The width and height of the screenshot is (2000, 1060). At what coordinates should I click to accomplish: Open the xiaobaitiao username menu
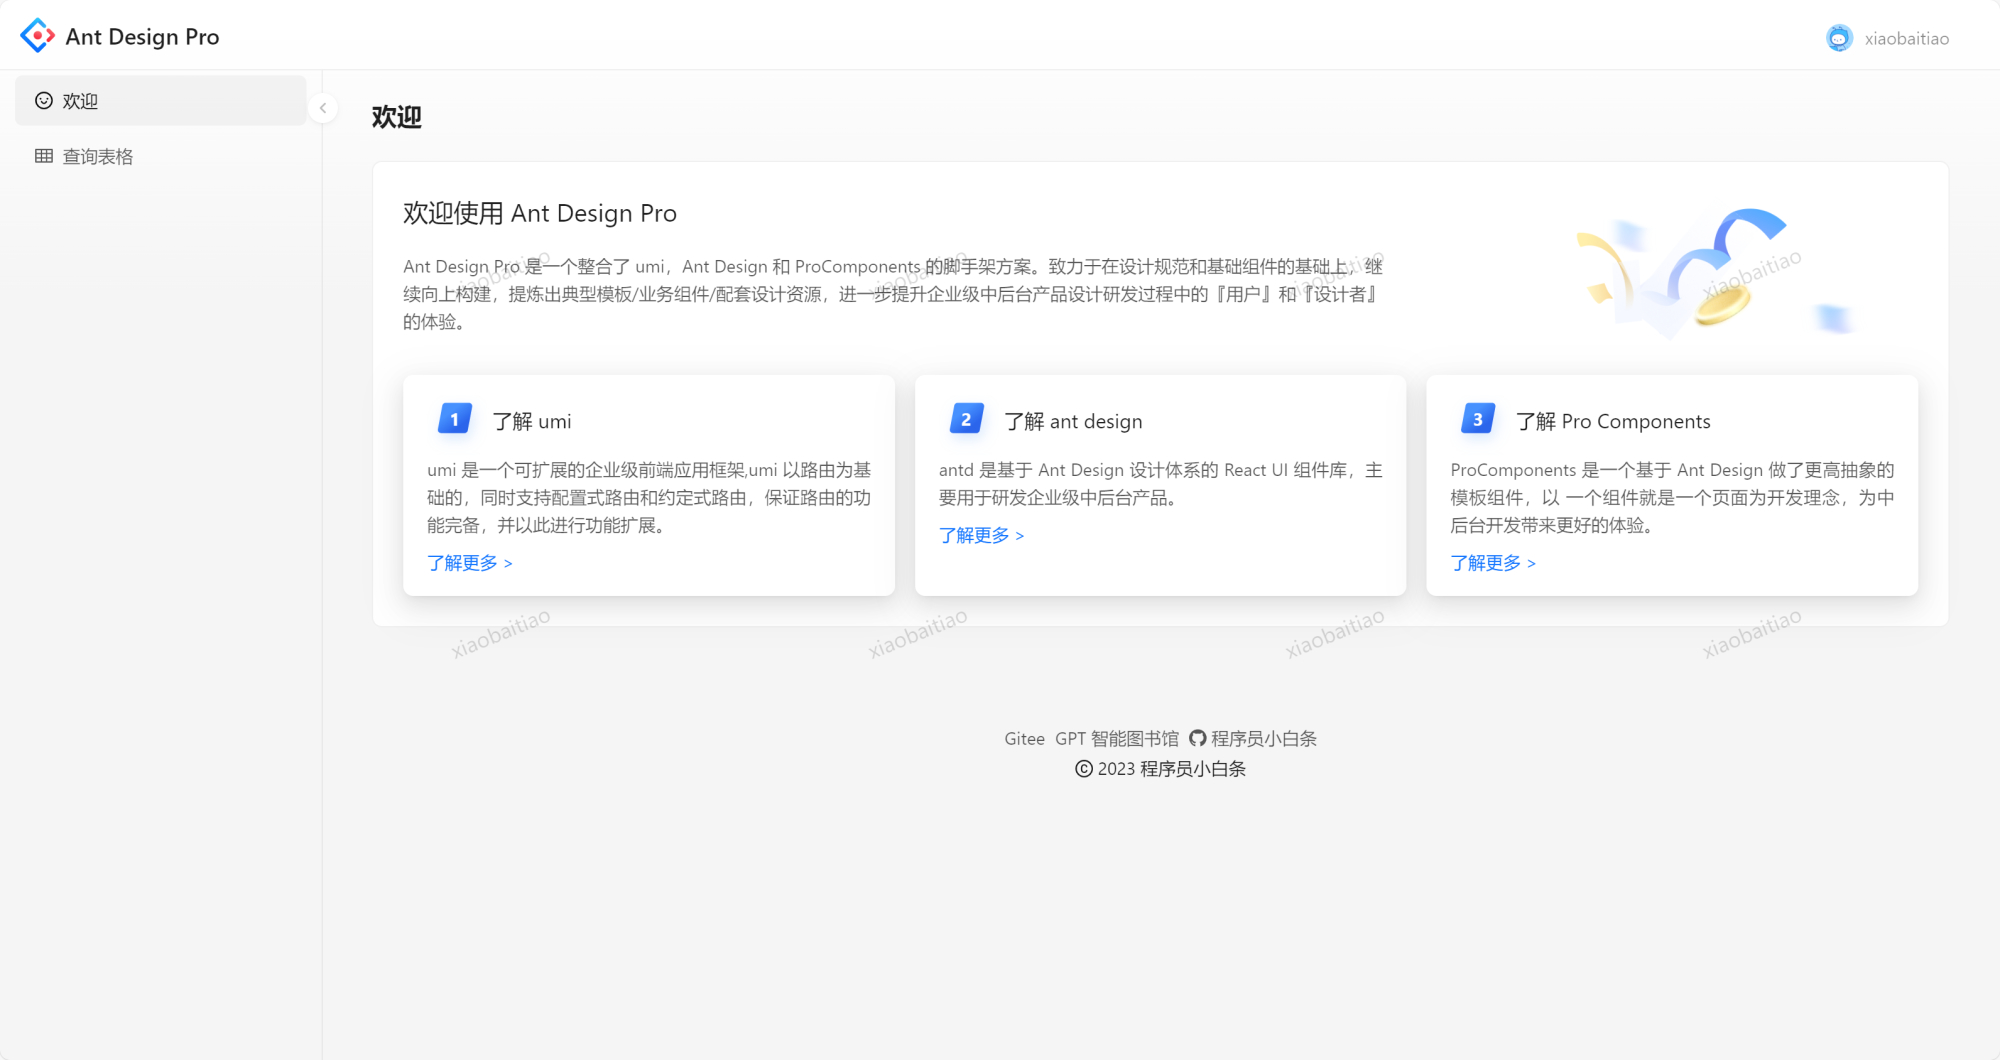coord(1907,38)
